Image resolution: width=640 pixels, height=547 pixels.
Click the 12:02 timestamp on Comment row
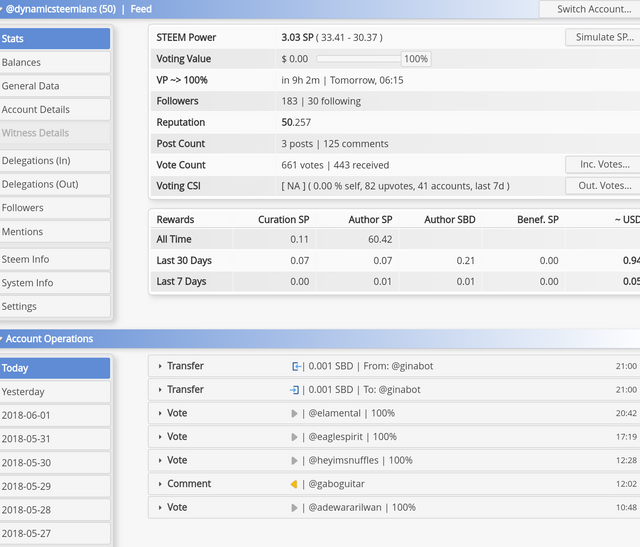[626, 484]
